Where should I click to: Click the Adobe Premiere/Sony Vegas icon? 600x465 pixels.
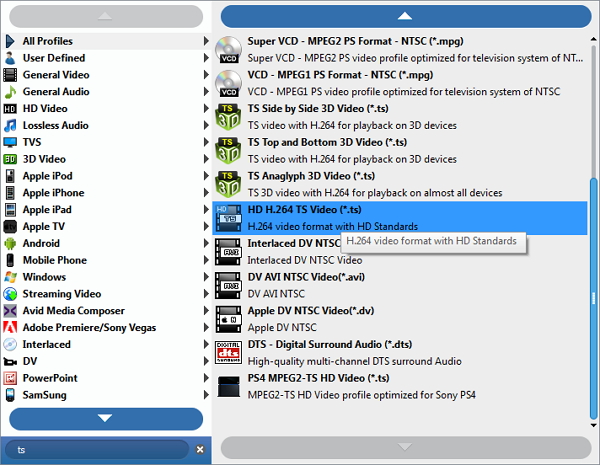10,328
